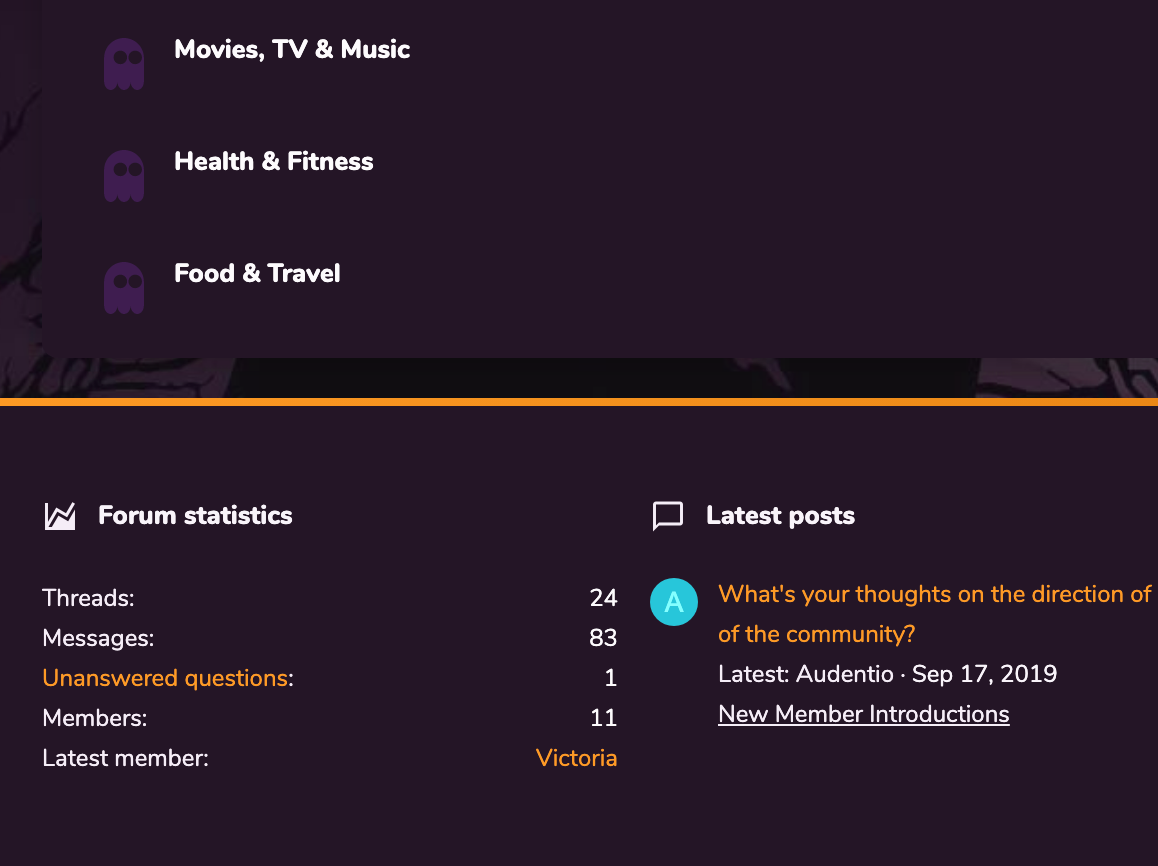Click the ghost icon beside Health & Fitness
Viewport: 1158px width, 866px height.
[x=124, y=176]
